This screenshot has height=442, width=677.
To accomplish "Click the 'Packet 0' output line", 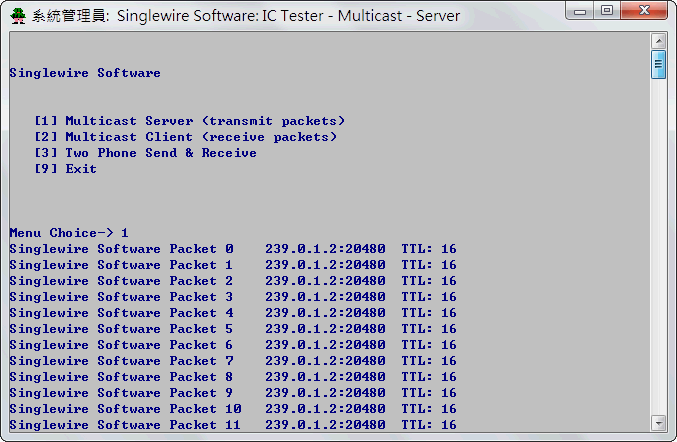I will pyautogui.click(x=233, y=249).
